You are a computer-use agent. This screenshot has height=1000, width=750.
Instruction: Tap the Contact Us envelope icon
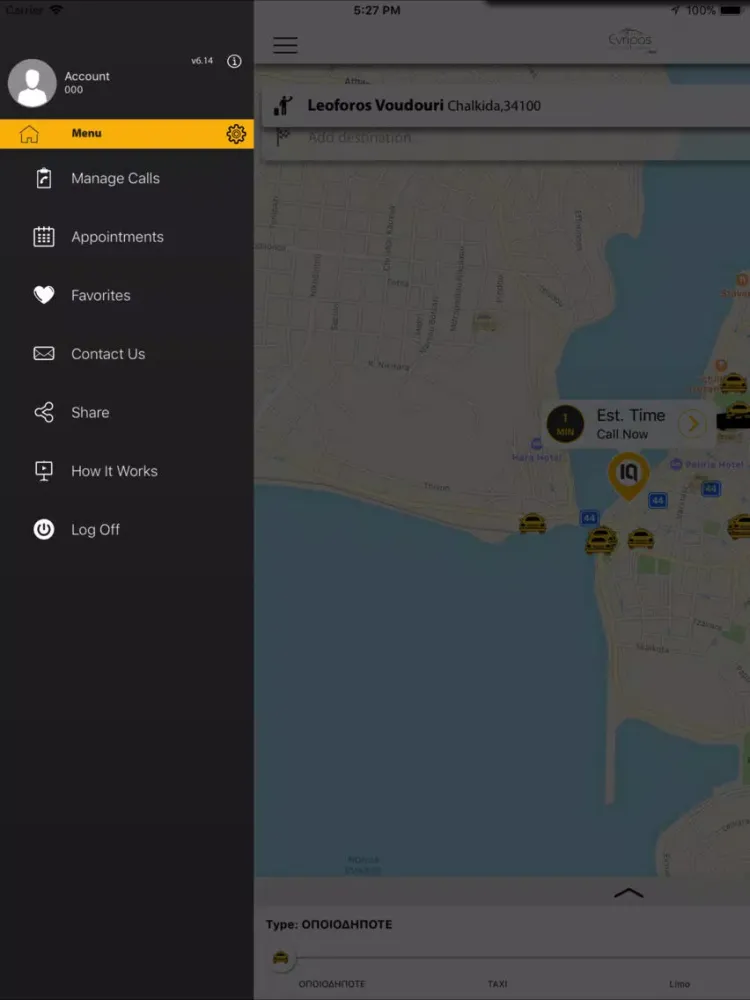(43, 353)
